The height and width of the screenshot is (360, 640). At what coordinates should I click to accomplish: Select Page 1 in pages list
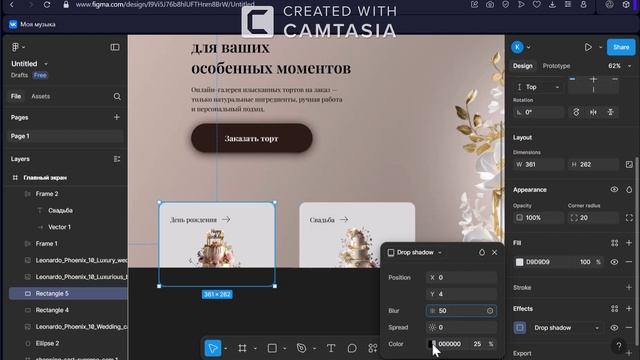pos(66,136)
